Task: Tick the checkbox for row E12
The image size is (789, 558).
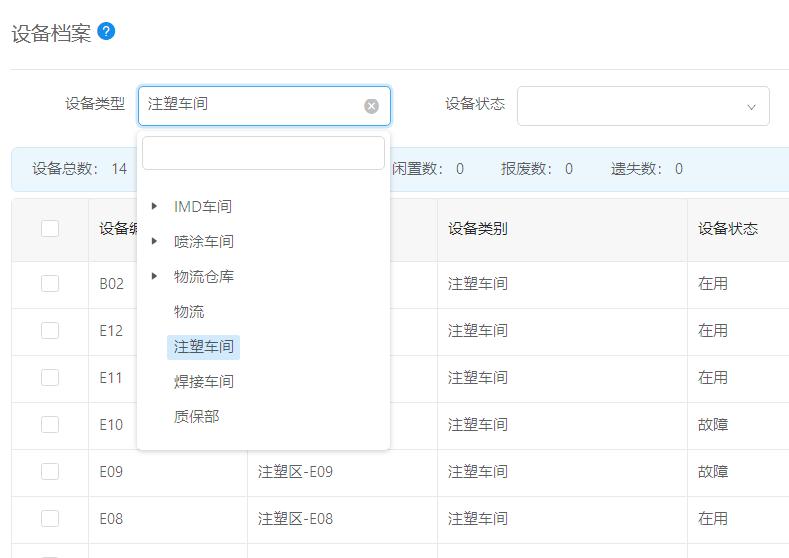Action: coord(50,331)
